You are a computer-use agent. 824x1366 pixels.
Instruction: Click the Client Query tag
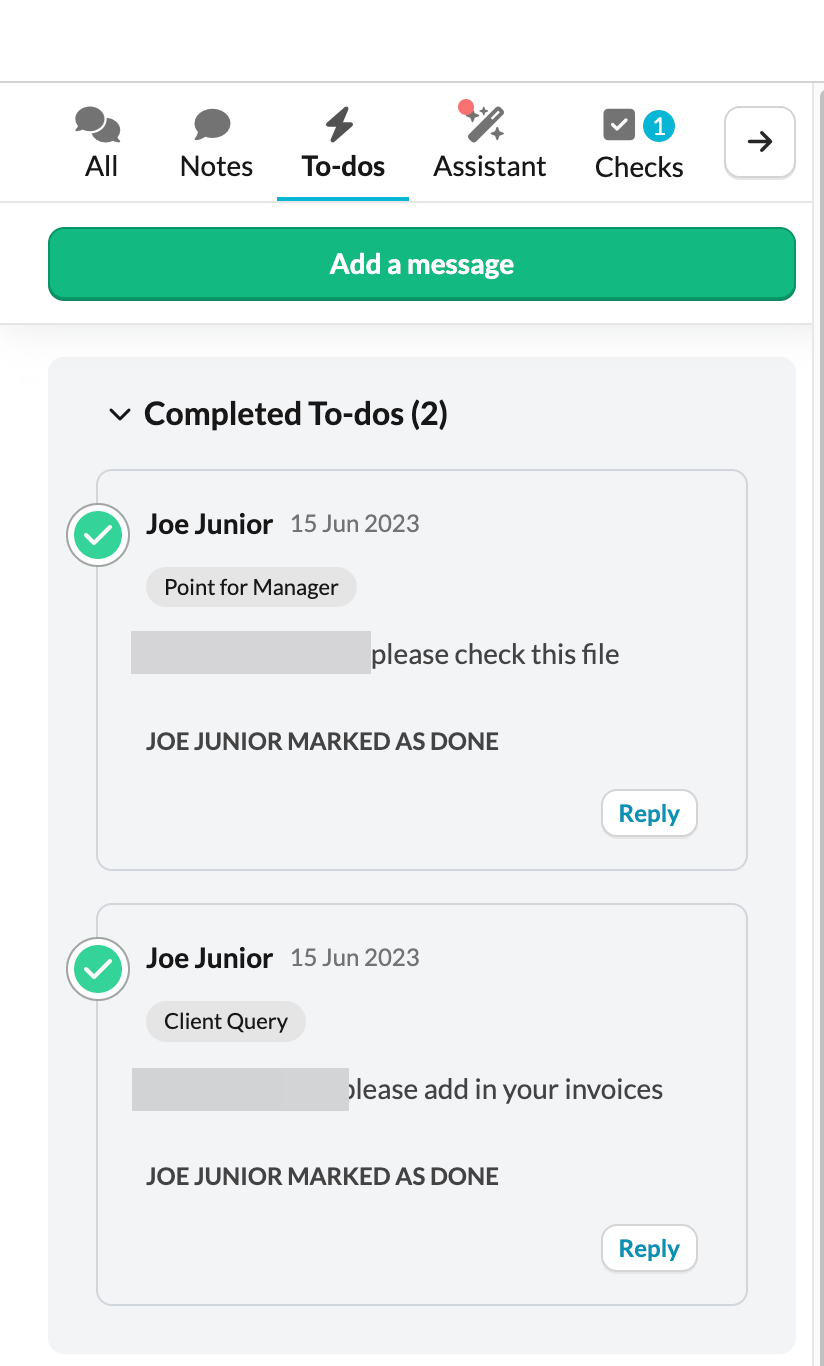coord(226,1021)
